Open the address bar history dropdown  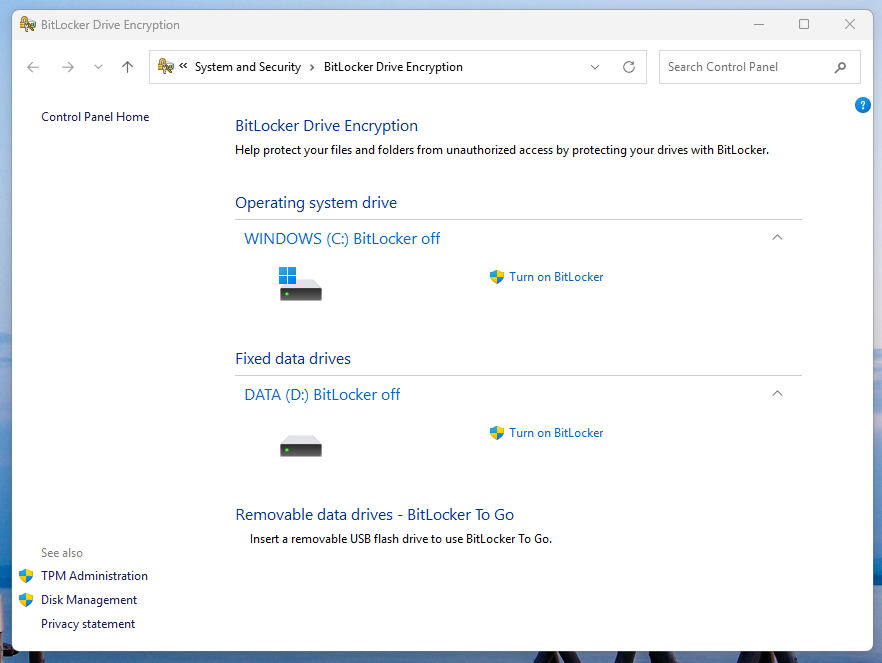pos(595,67)
